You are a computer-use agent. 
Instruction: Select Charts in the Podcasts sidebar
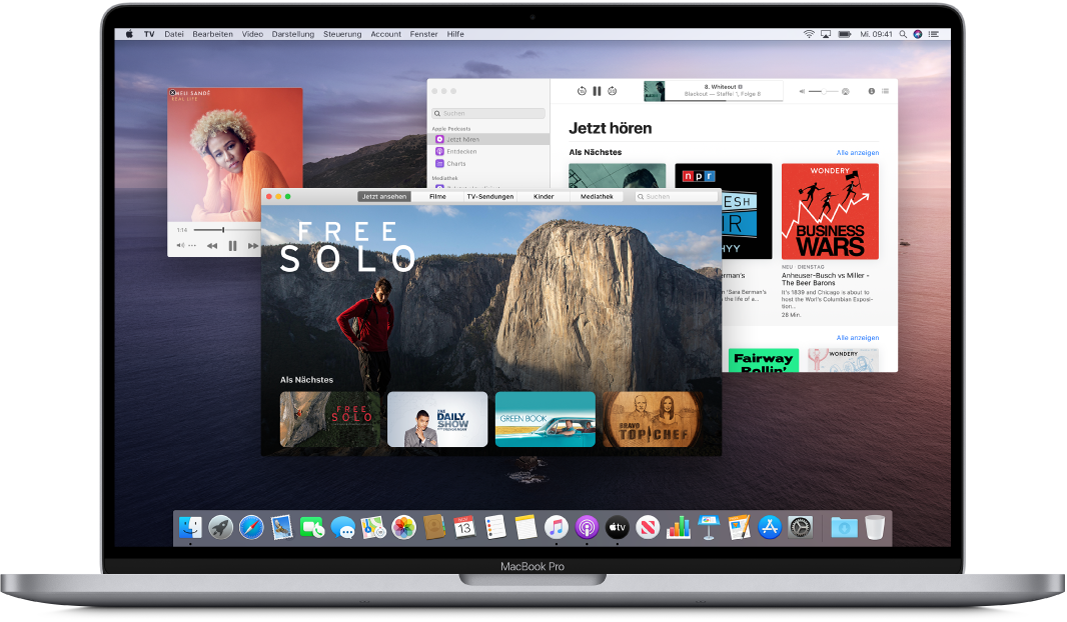click(x=462, y=164)
